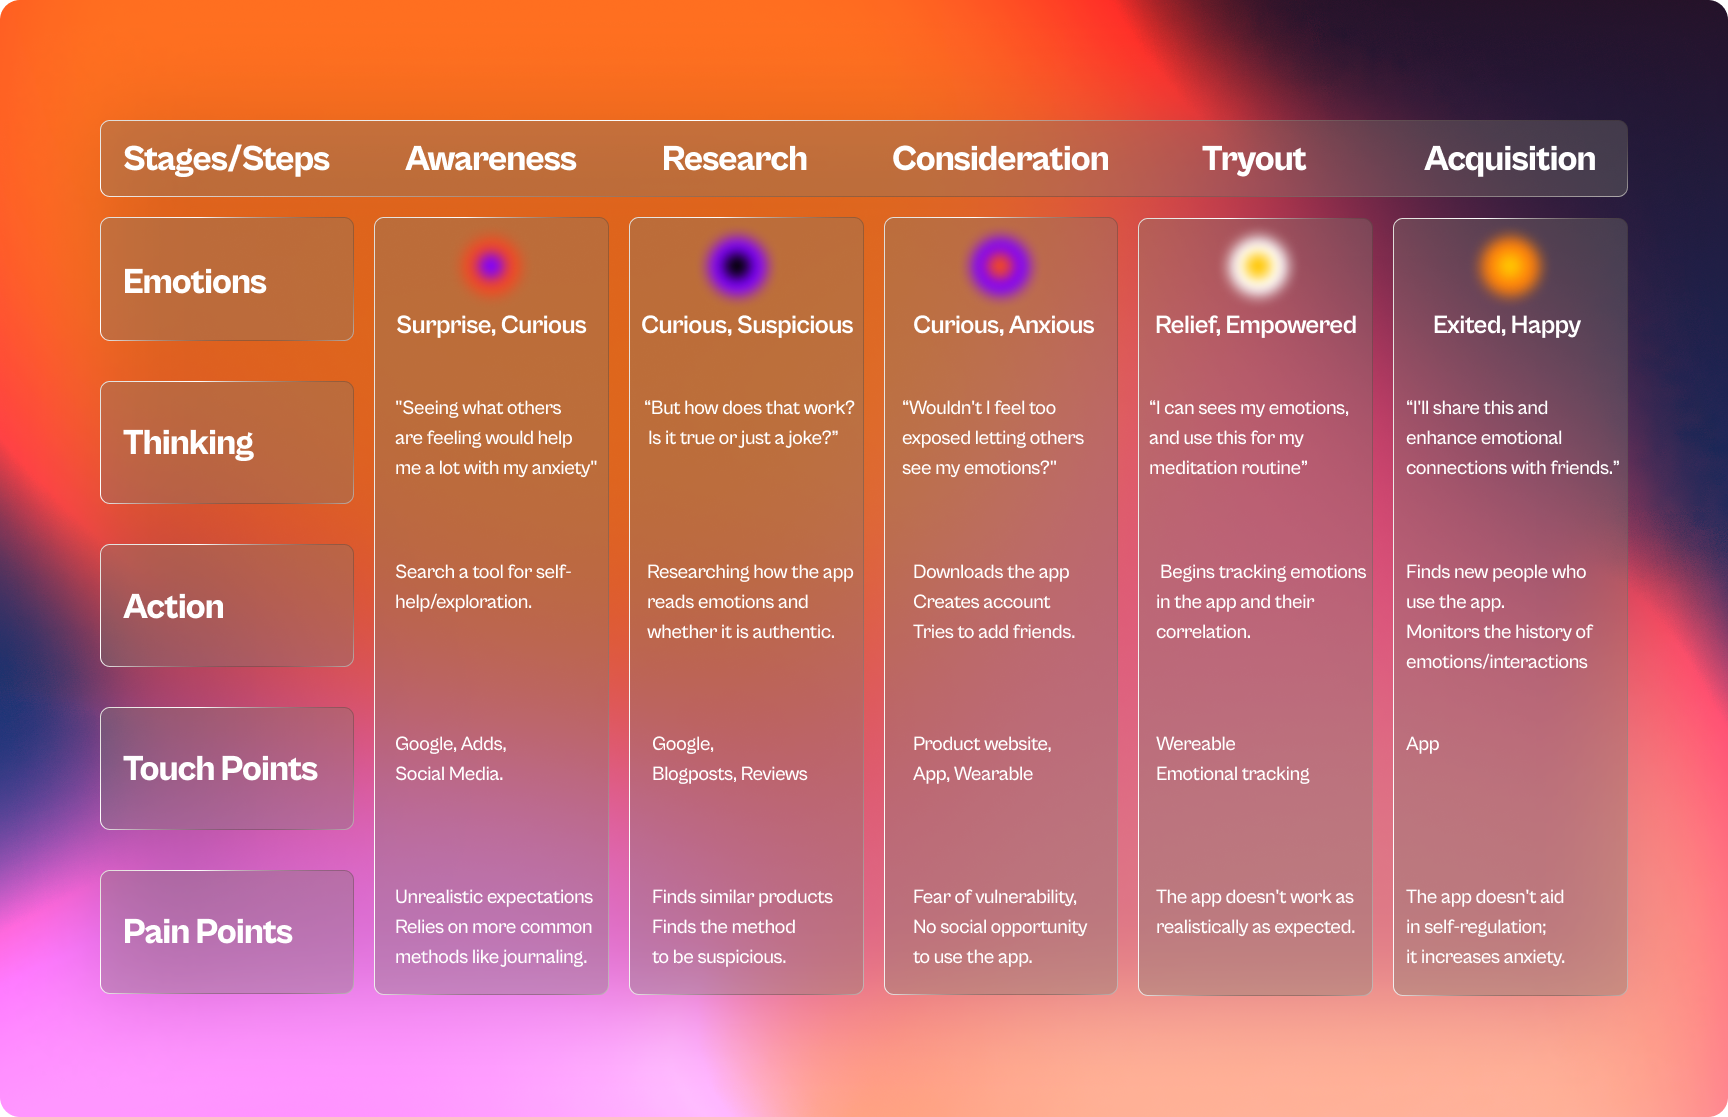The height and width of the screenshot is (1117, 1728).
Task: Click the Research stage dark purple orb
Action: pyautogui.click(x=737, y=266)
